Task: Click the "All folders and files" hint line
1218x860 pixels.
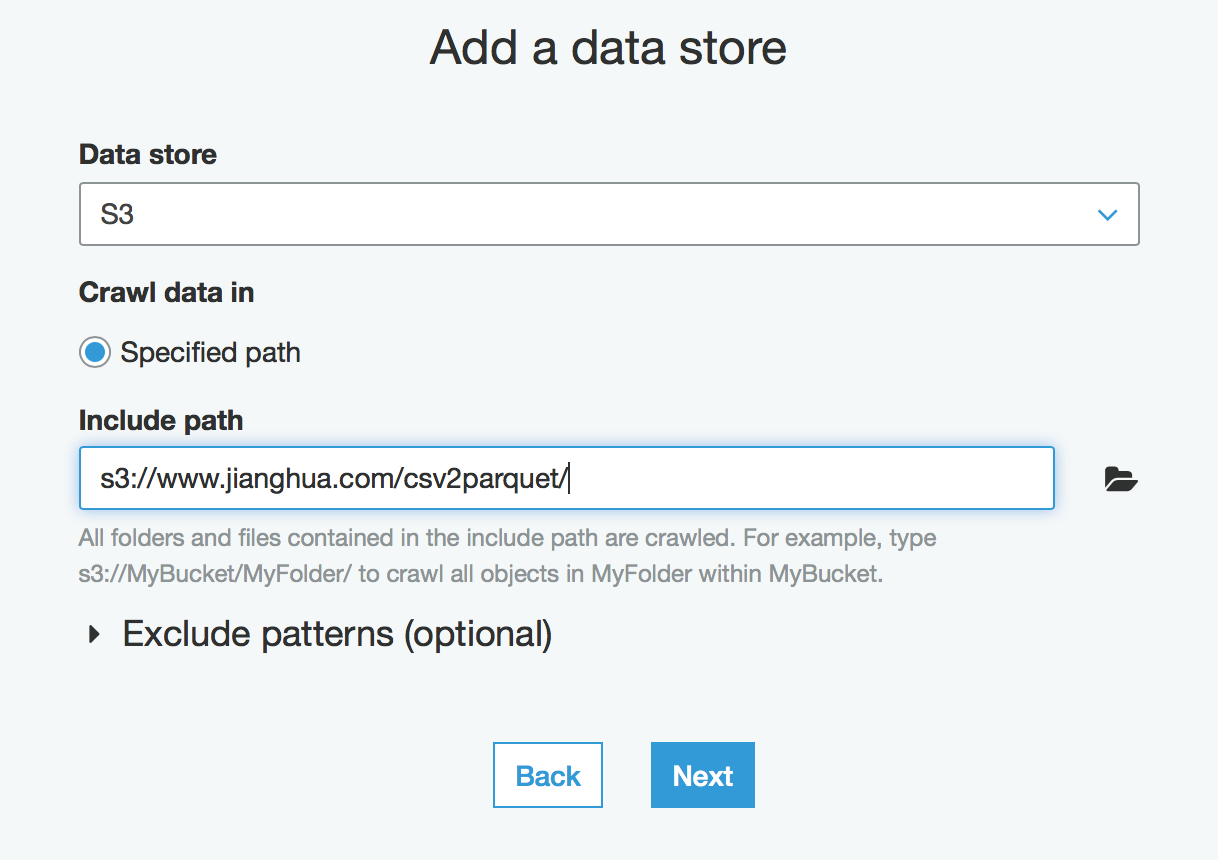Action: [507, 538]
